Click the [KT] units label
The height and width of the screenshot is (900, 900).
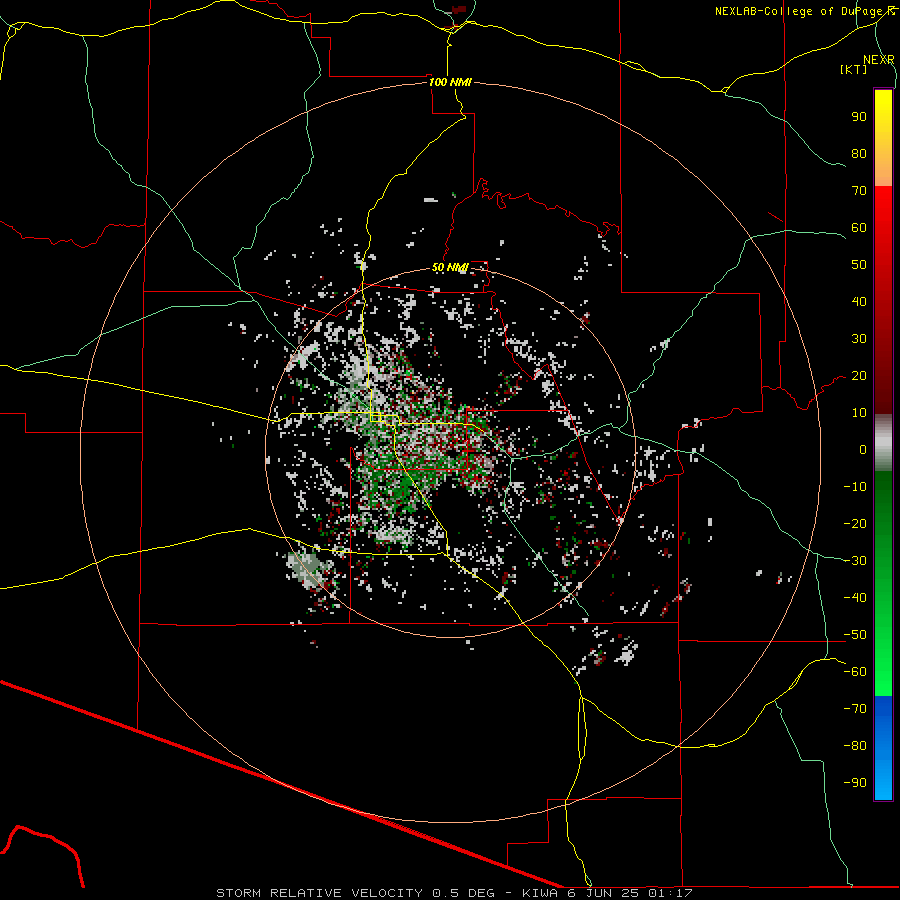853,69
